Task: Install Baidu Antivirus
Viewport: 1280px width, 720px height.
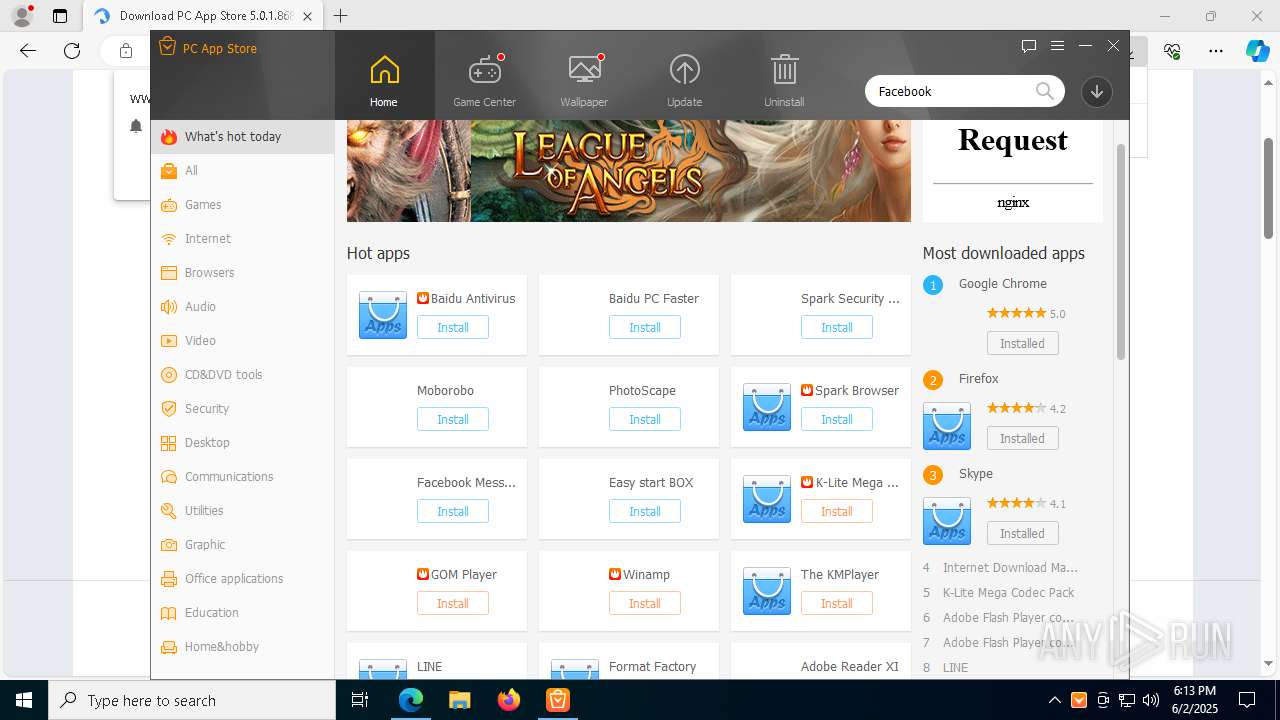Action: pyautogui.click(x=453, y=328)
